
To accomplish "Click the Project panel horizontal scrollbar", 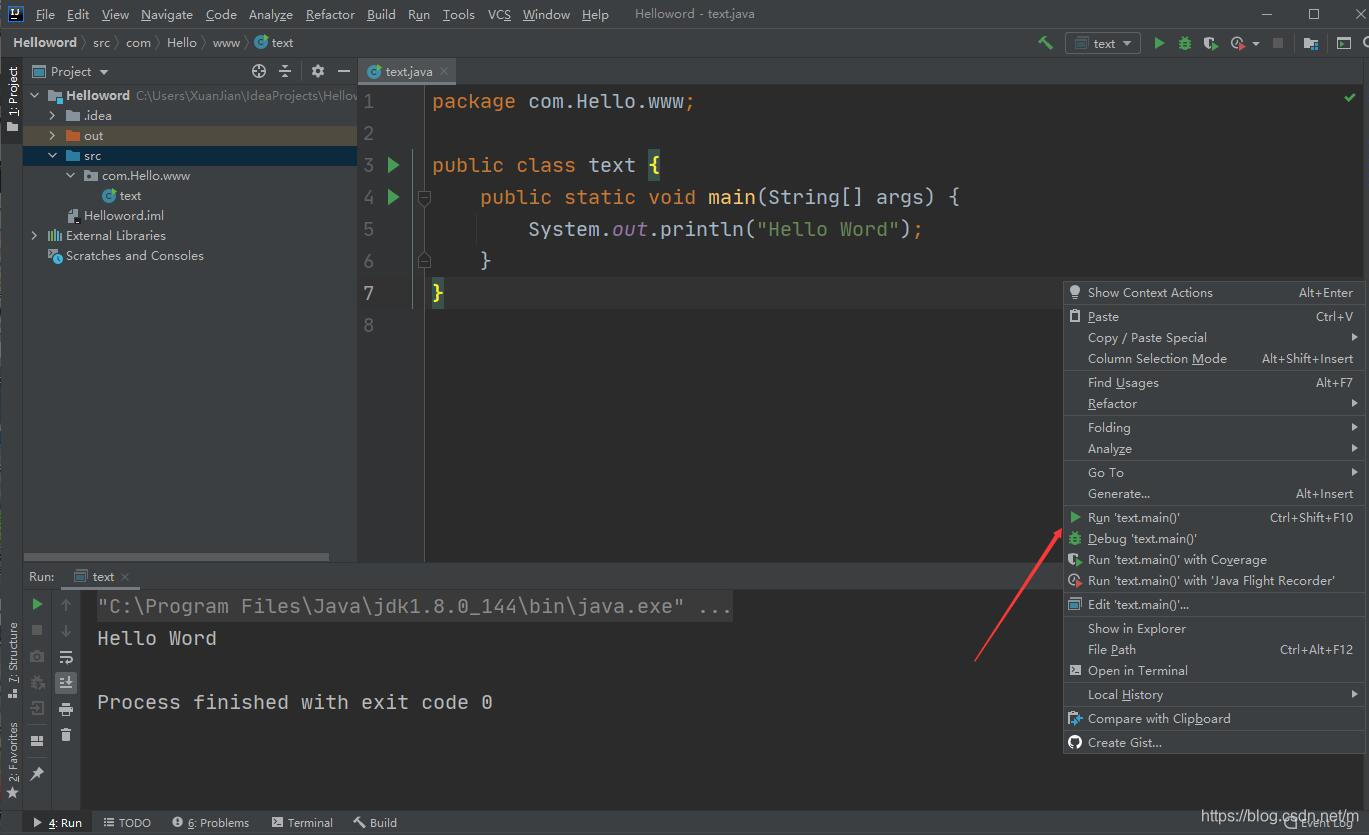I will (177, 557).
